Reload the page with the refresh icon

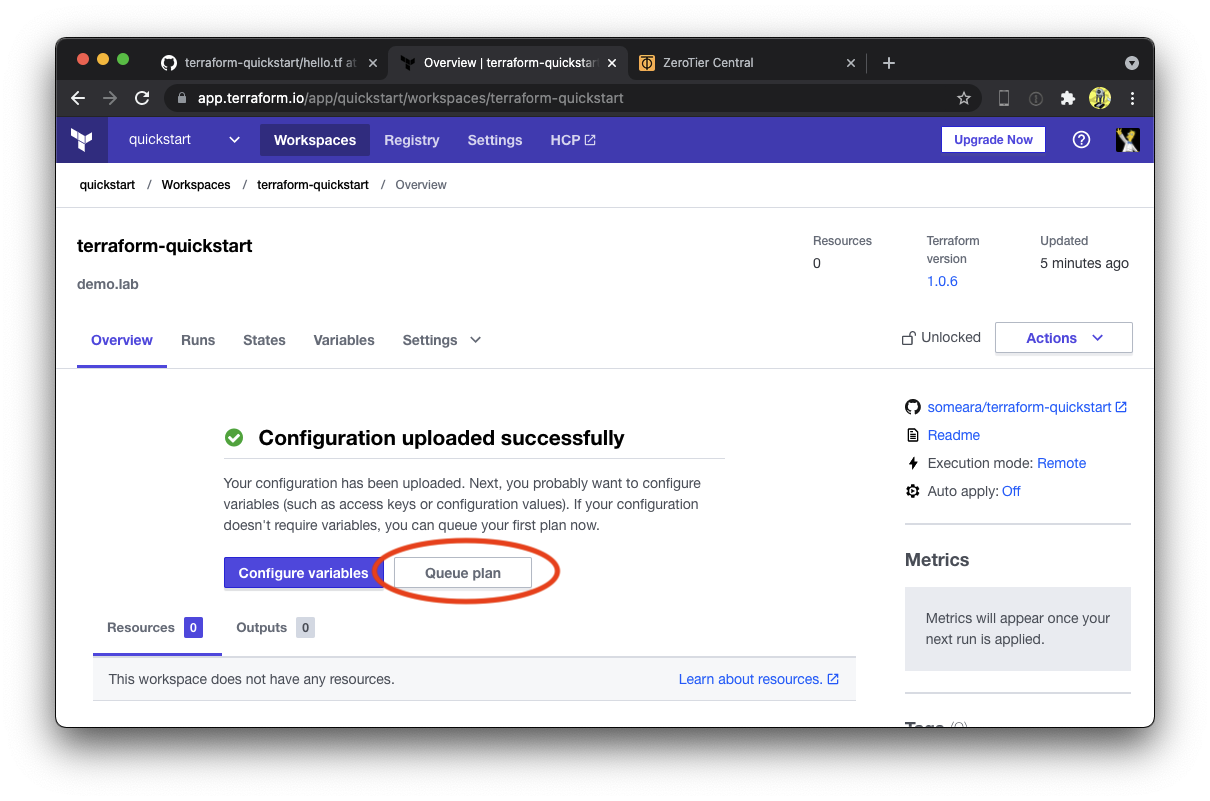click(x=142, y=98)
